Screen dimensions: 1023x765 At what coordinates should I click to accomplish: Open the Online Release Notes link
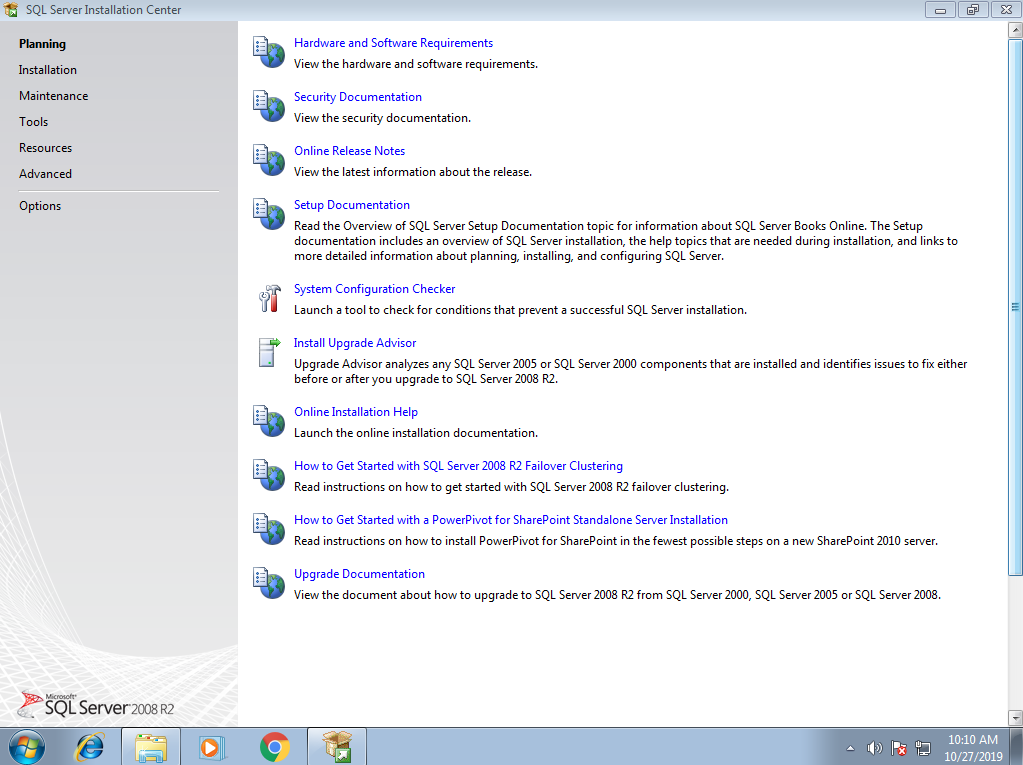[x=350, y=151]
